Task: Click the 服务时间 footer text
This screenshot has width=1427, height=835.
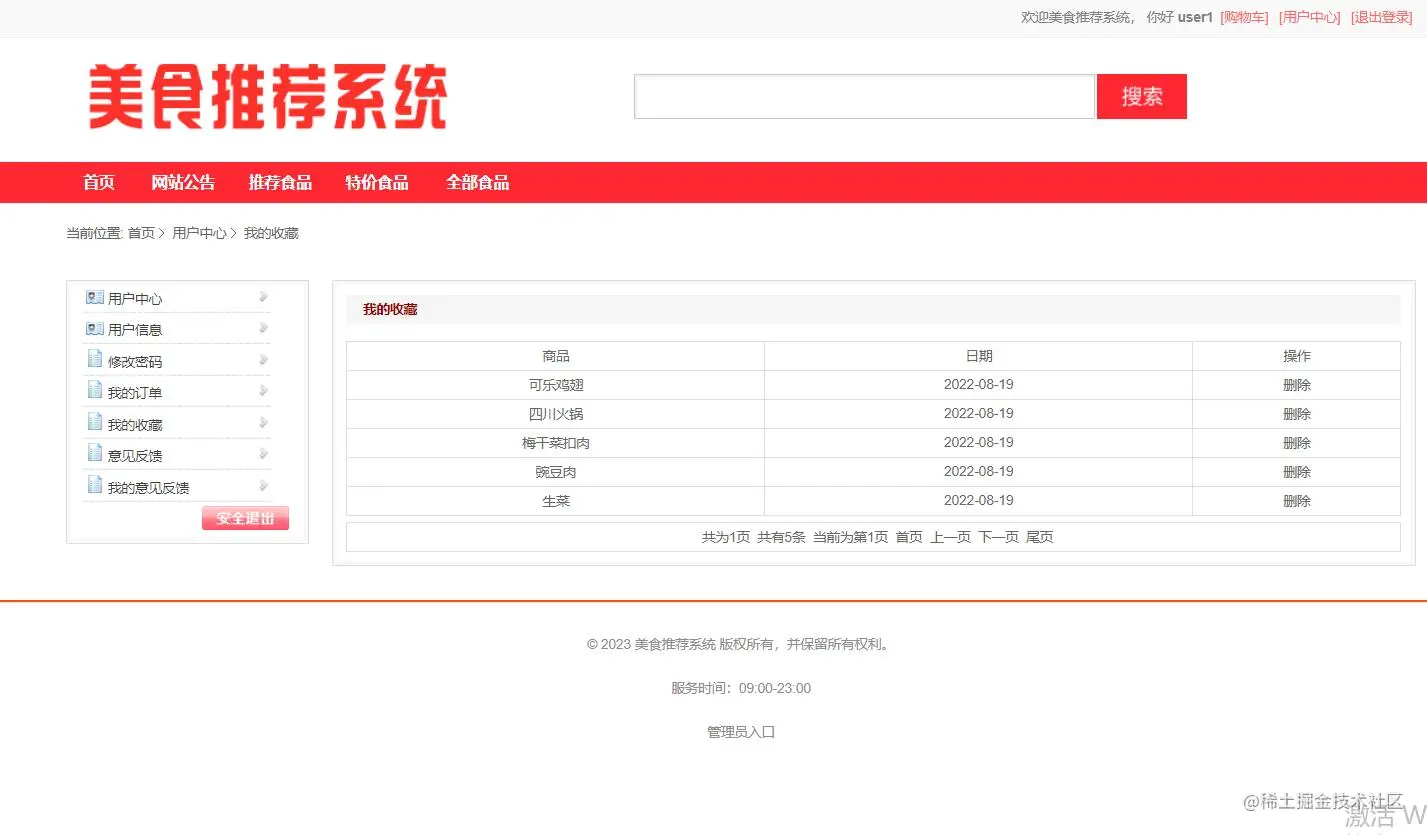Action: [x=741, y=688]
